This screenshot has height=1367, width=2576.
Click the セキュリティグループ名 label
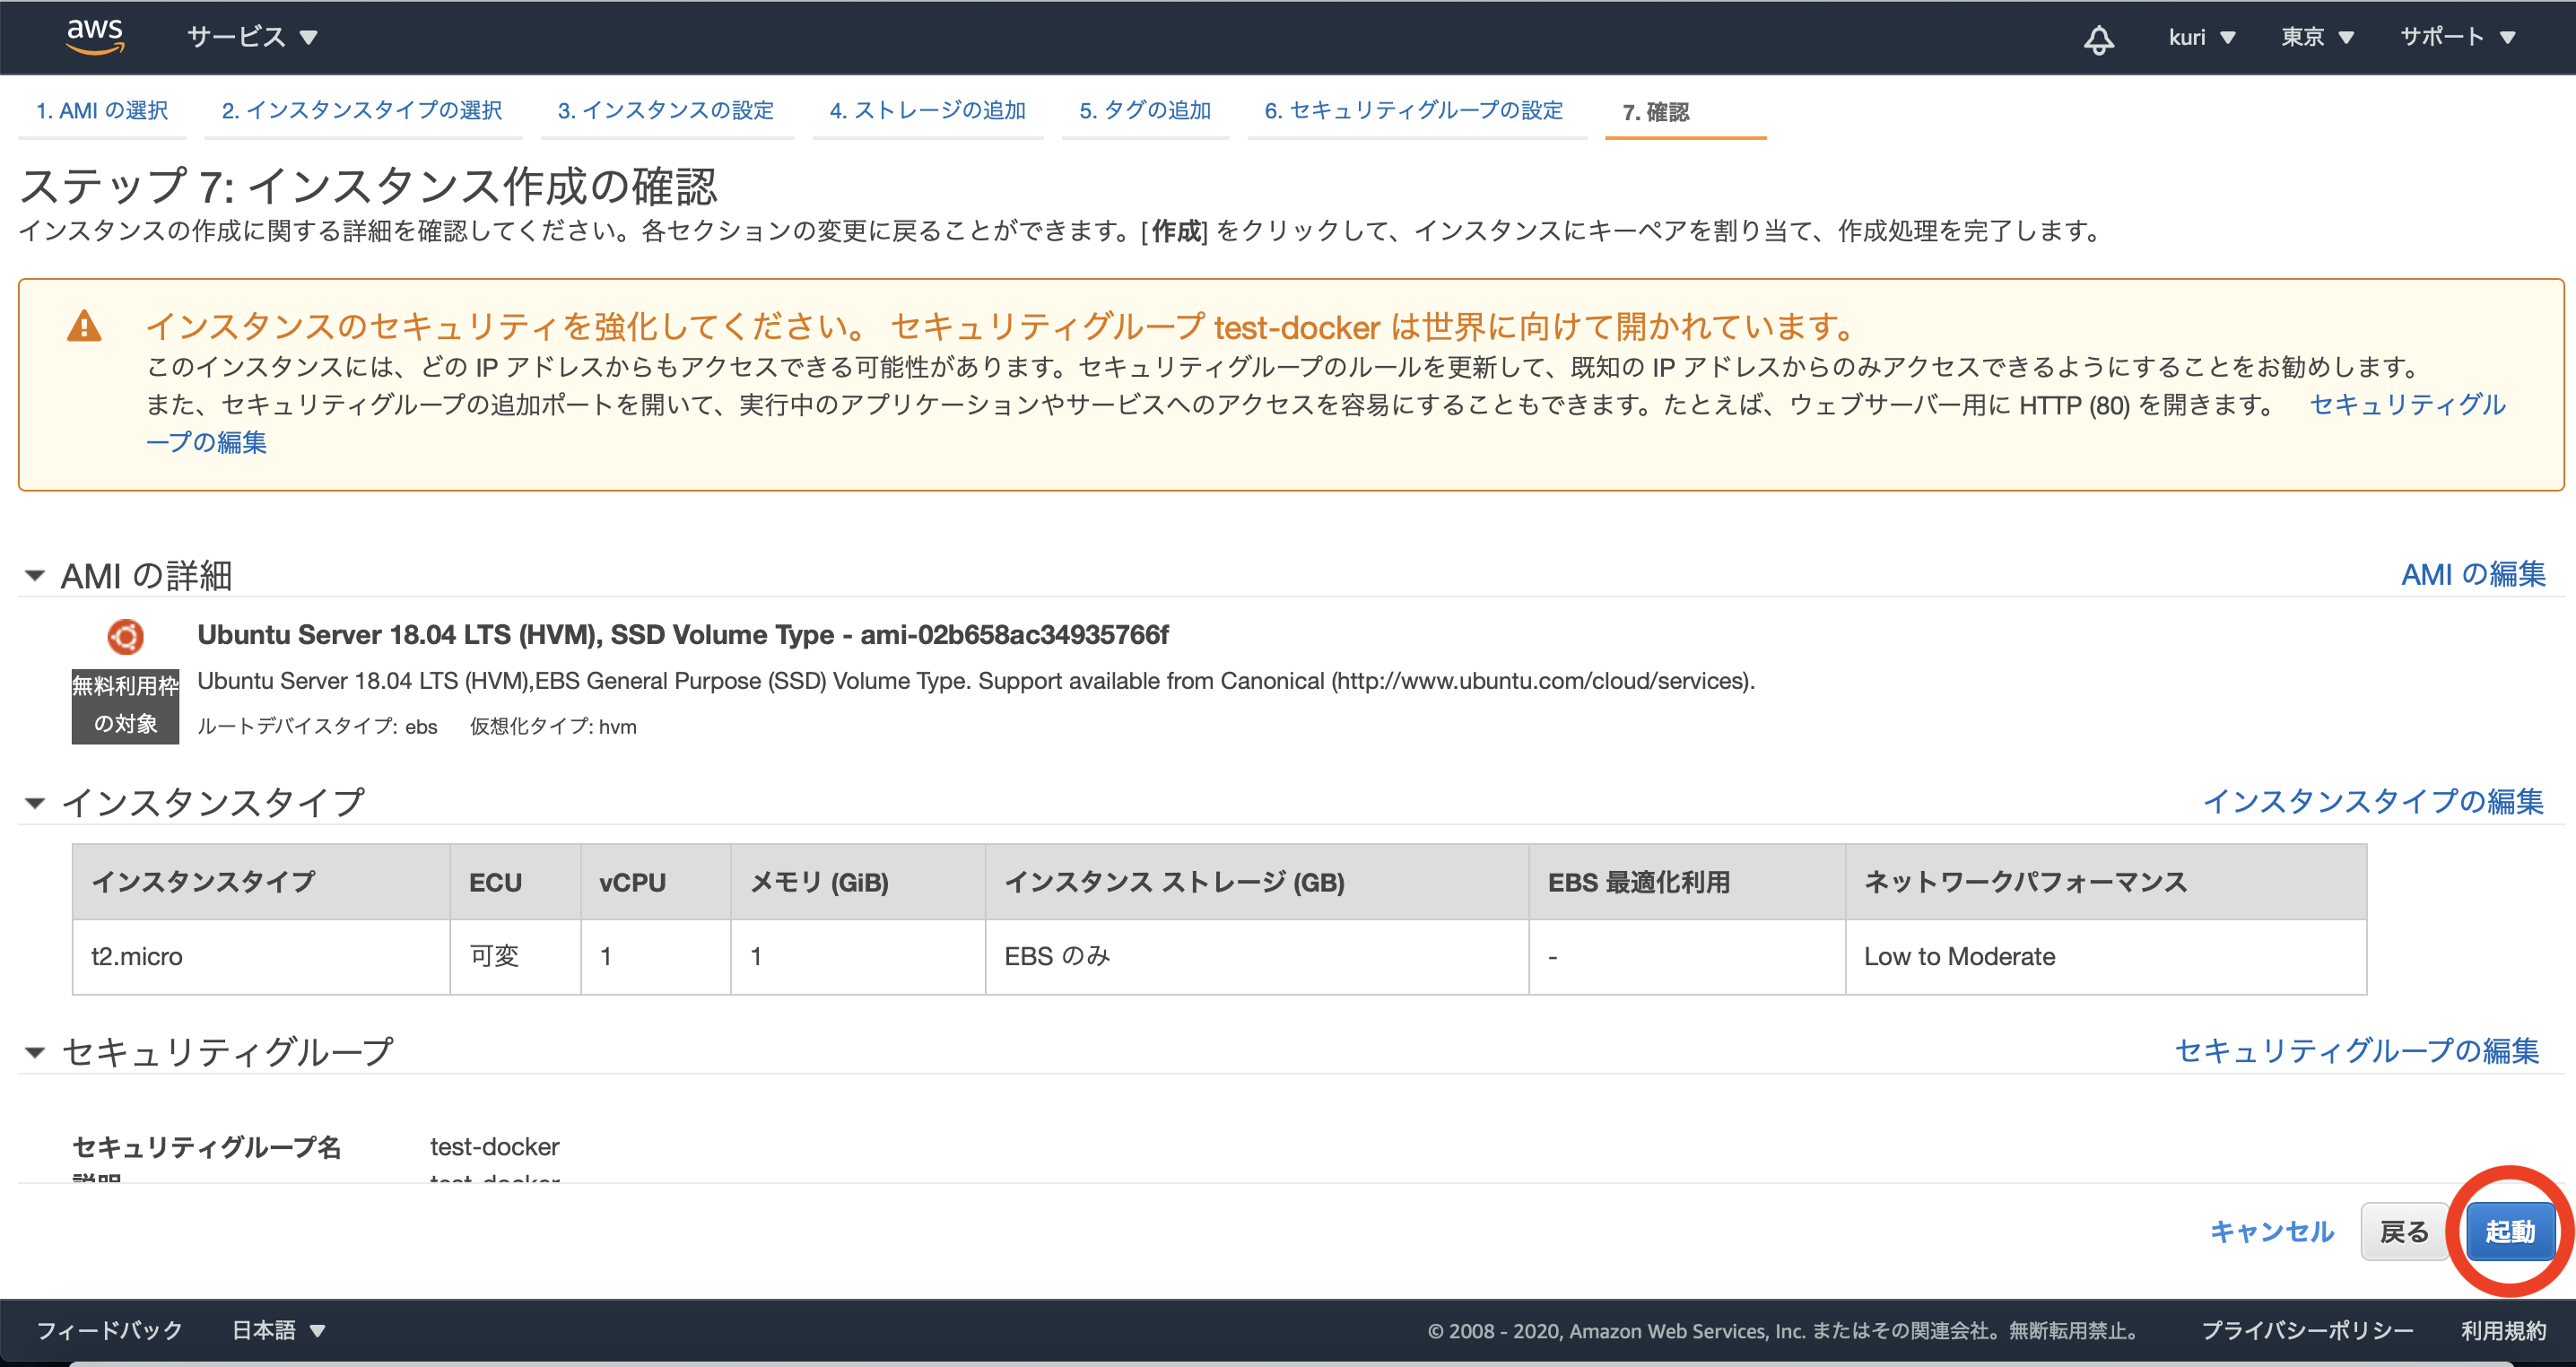pos(207,1147)
